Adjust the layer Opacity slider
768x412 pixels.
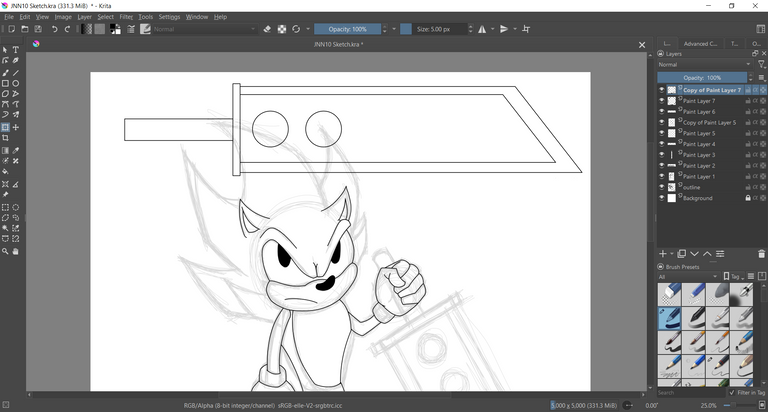pyautogui.click(x=702, y=77)
